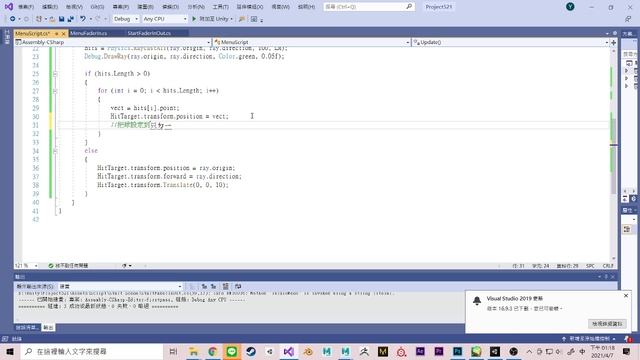Click the SPC indentation indicator
The image size is (640, 360).
(x=590, y=266)
